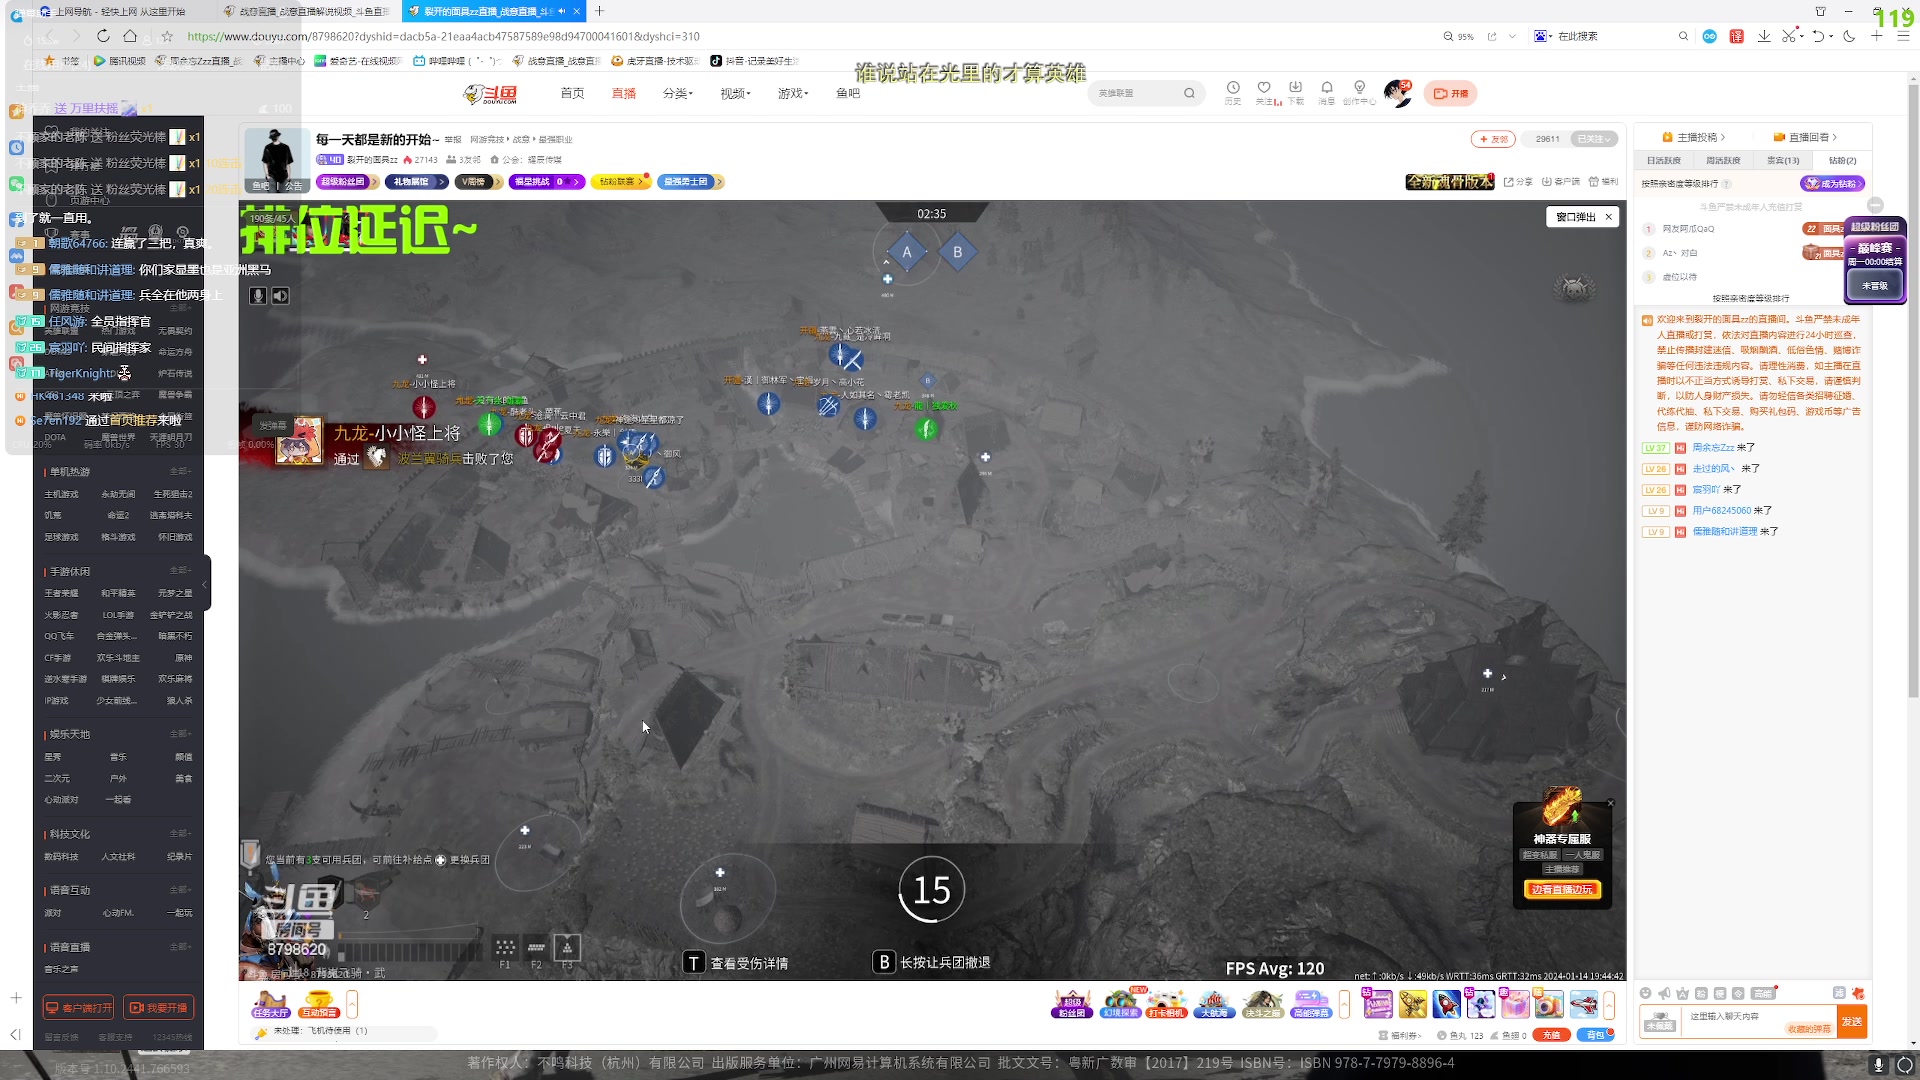Open the 直播回看 replay link

[x=1805, y=137]
